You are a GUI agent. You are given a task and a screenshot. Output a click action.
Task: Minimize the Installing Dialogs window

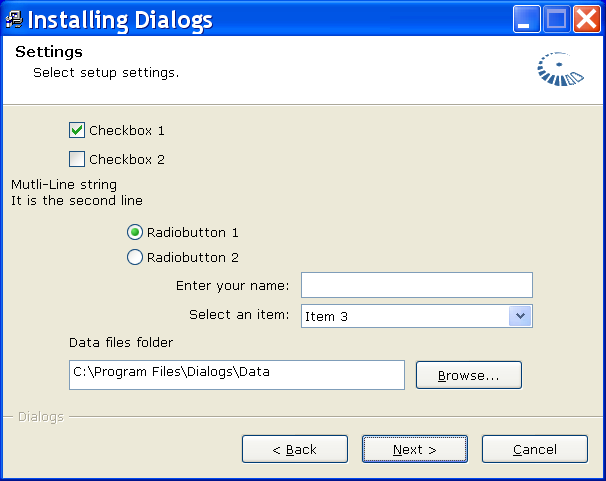526,19
